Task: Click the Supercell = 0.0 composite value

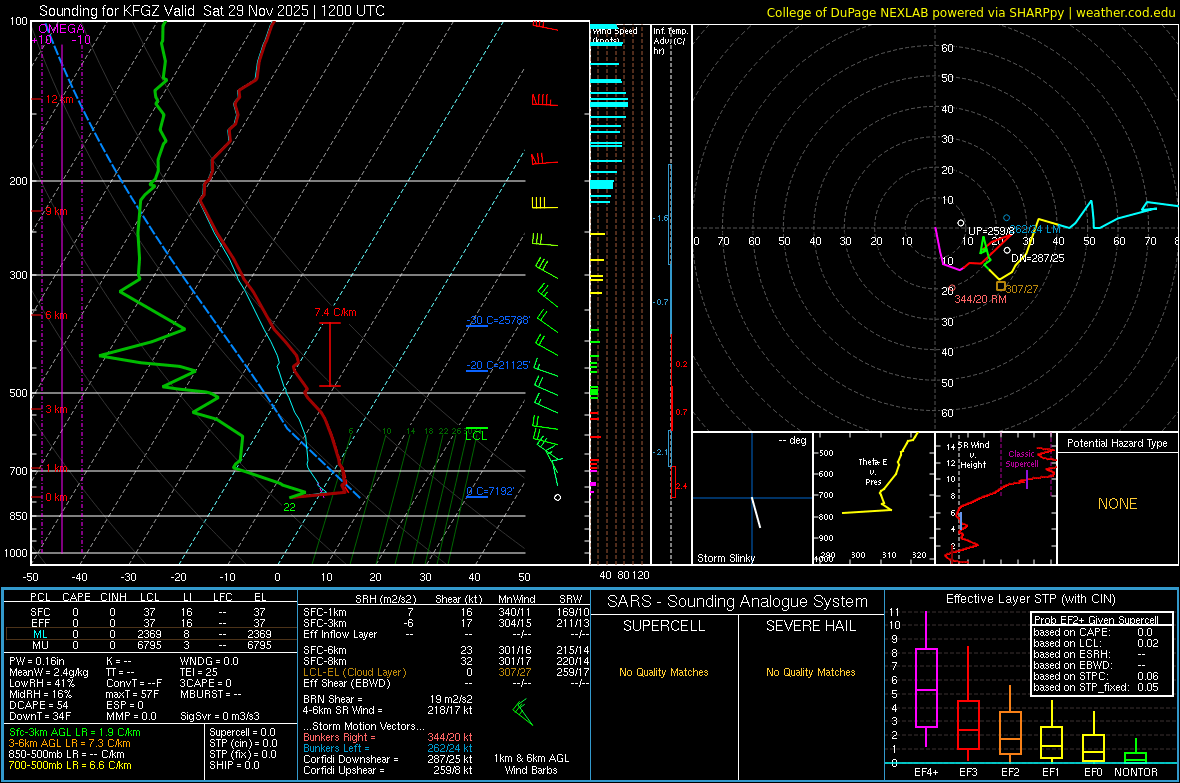Action: (x=242, y=733)
